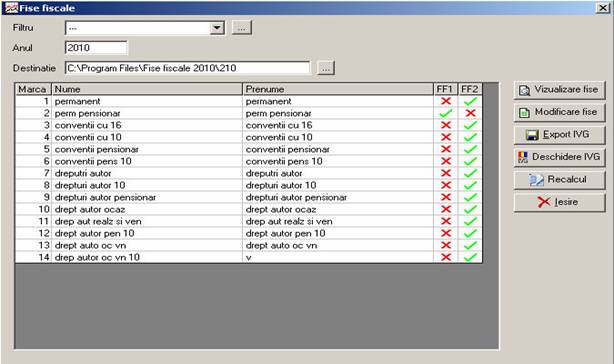Select Prenume cell 'dreputri autor'
Image resolution: width=614 pixels, height=364 pixels.
click(338, 173)
